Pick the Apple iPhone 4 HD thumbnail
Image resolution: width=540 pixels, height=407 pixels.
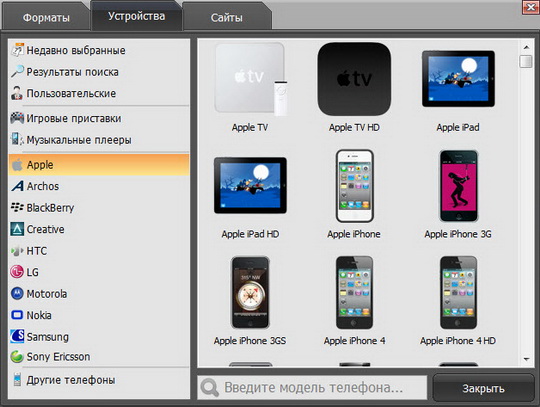coord(458,292)
